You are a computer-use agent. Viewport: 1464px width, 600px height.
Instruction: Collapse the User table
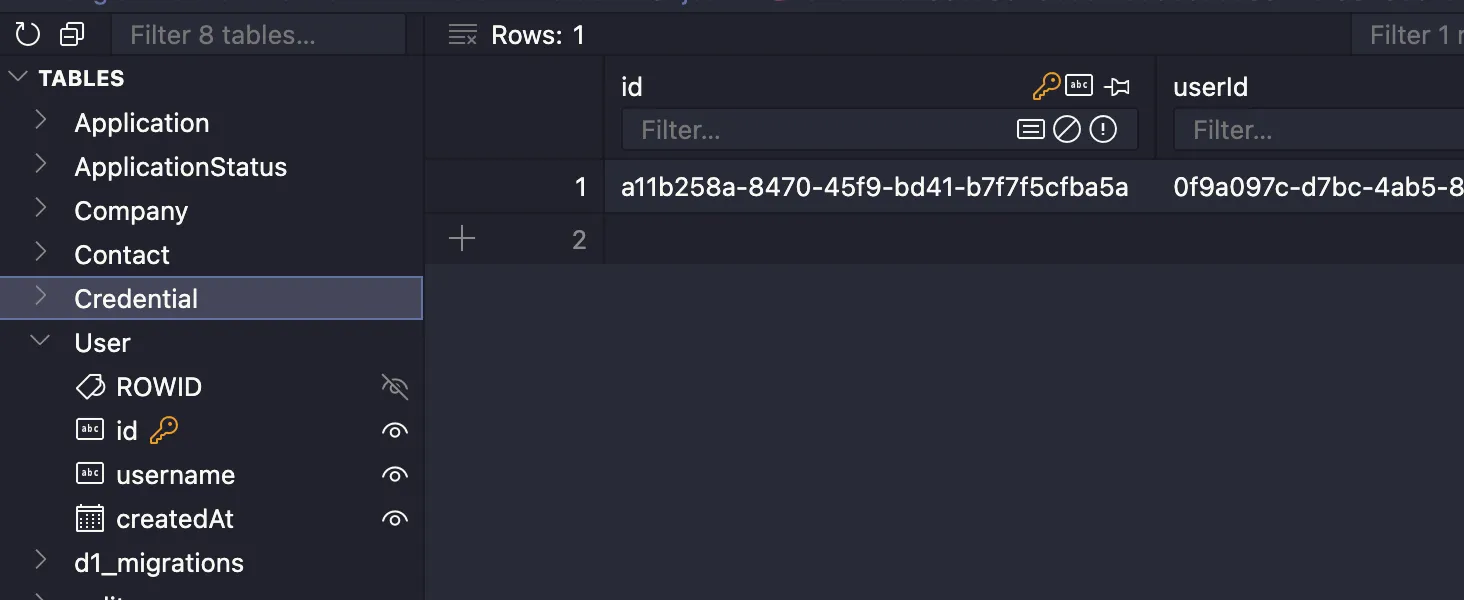pyautogui.click(x=41, y=342)
